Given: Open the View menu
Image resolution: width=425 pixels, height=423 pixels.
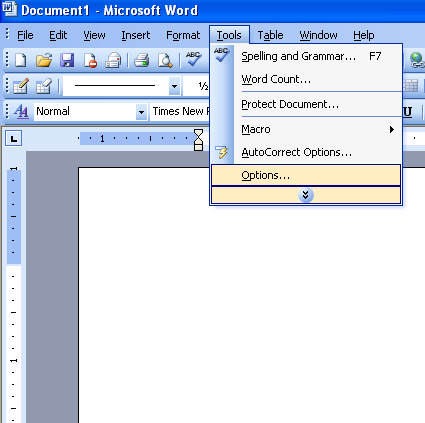Looking at the screenshot, I should pos(94,35).
